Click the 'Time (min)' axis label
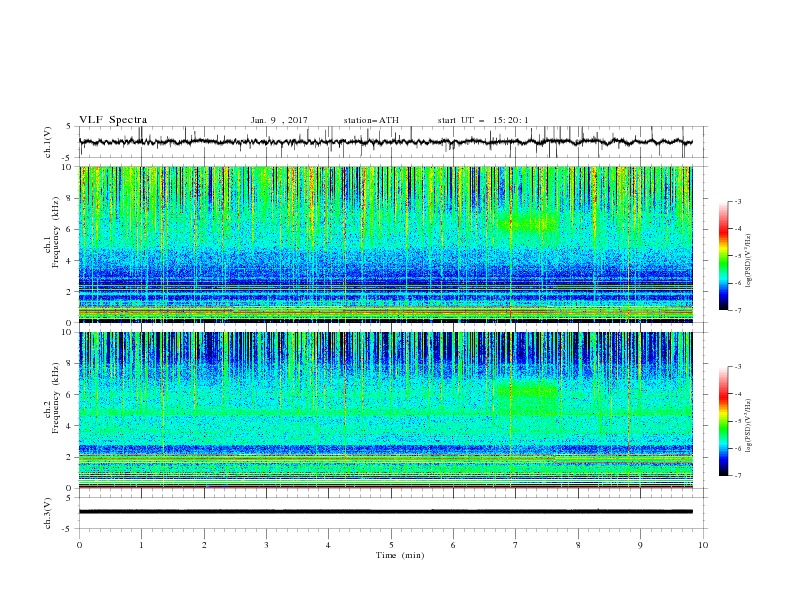 click(400, 555)
